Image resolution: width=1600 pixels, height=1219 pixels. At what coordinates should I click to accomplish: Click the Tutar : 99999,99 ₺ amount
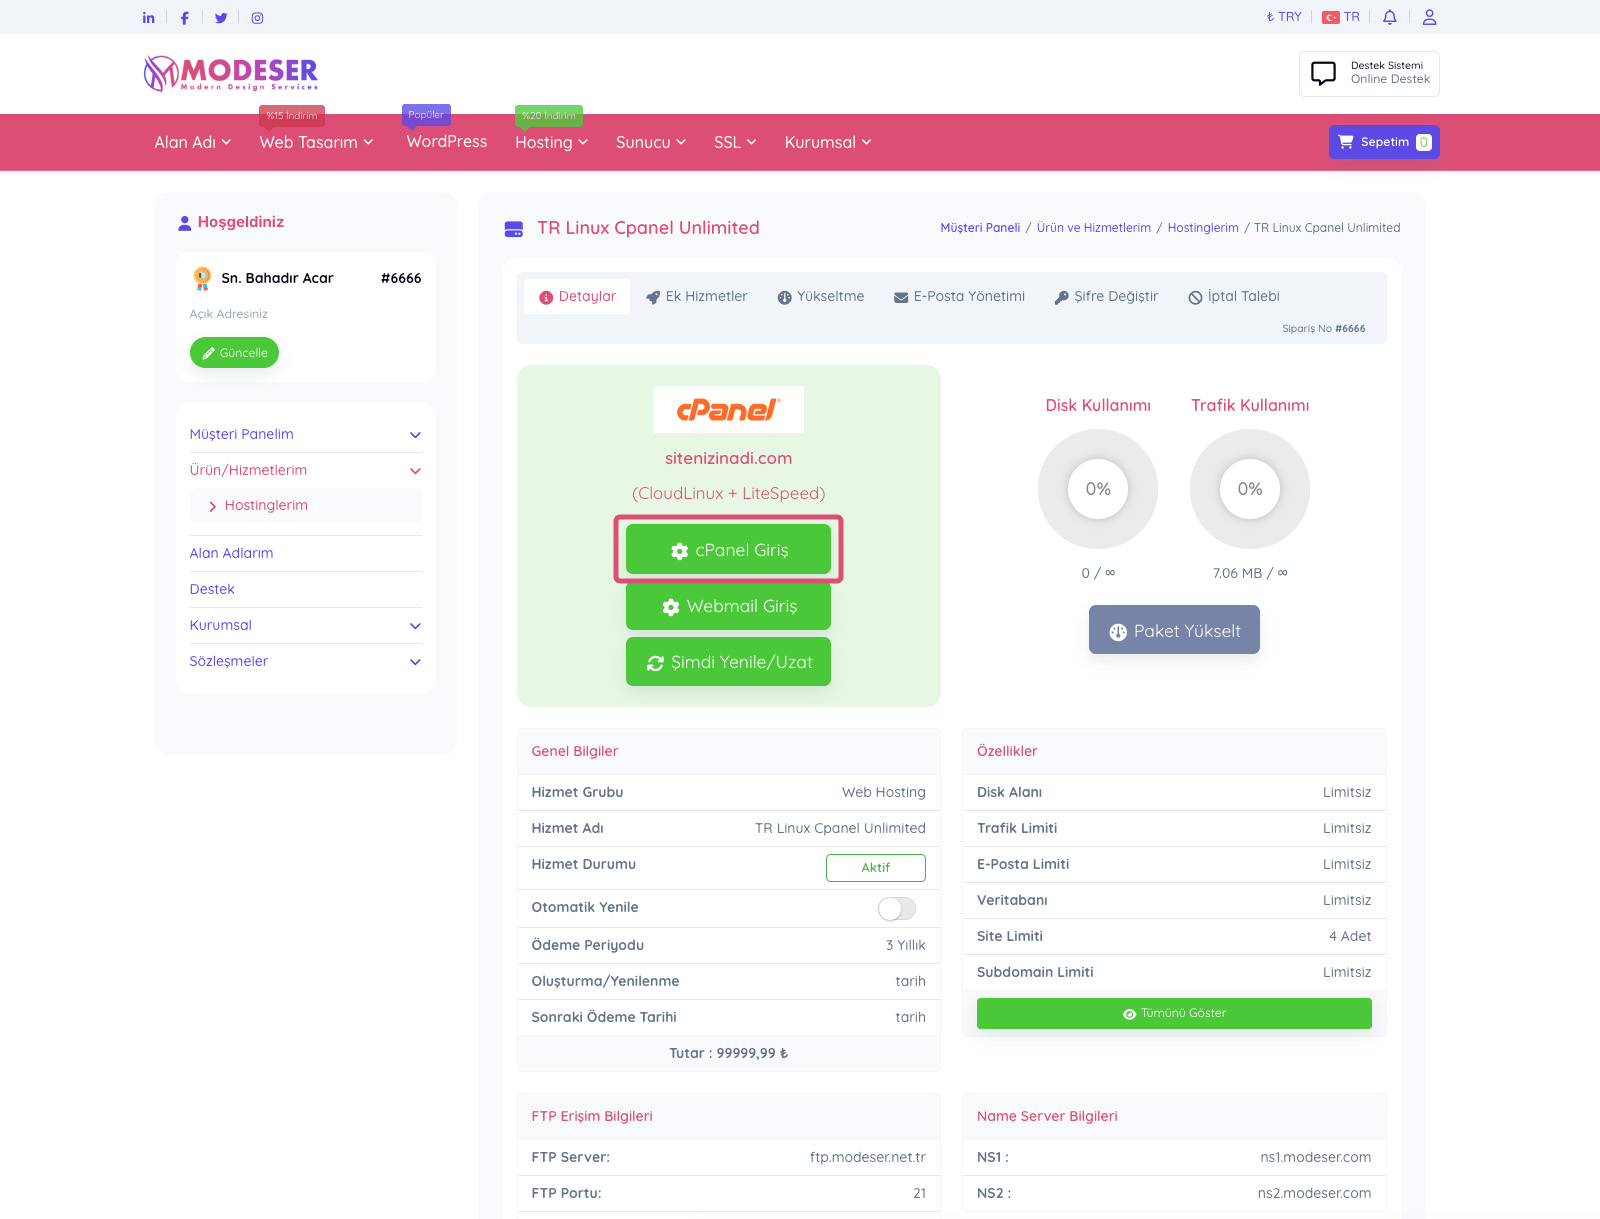click(729, 1053)
